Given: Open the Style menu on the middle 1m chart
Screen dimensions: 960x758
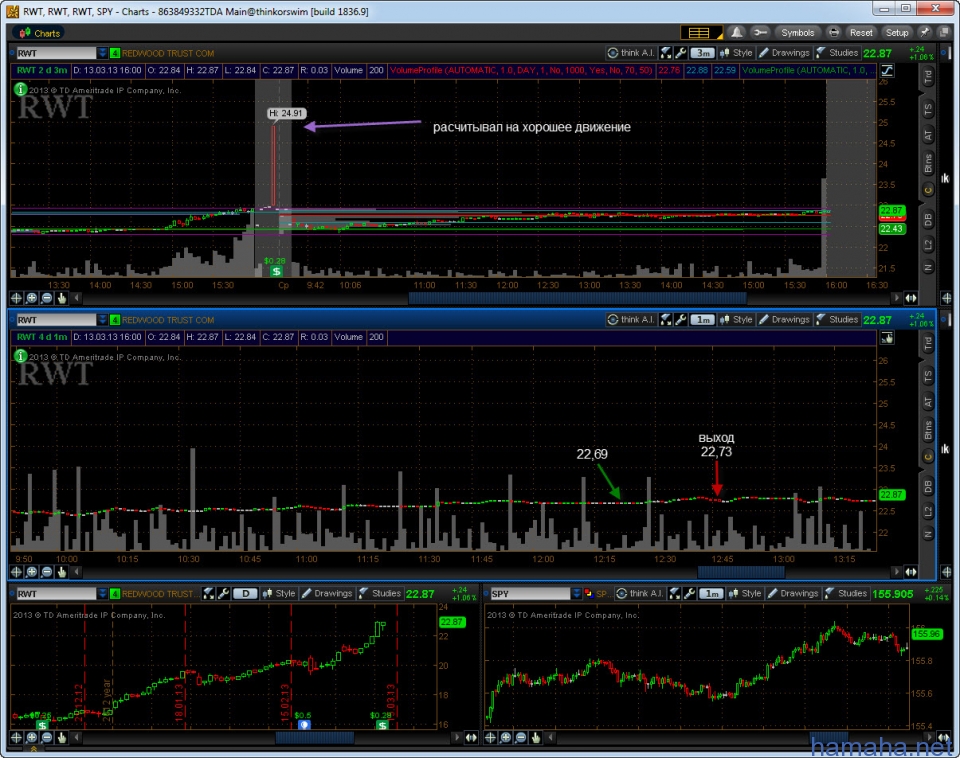Looking at the screenshot, I should (737, 320).
